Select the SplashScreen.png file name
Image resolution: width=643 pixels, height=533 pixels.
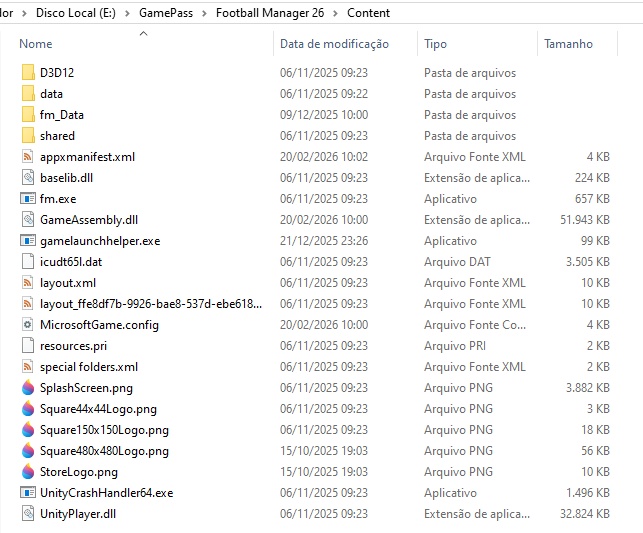(86, 388)
